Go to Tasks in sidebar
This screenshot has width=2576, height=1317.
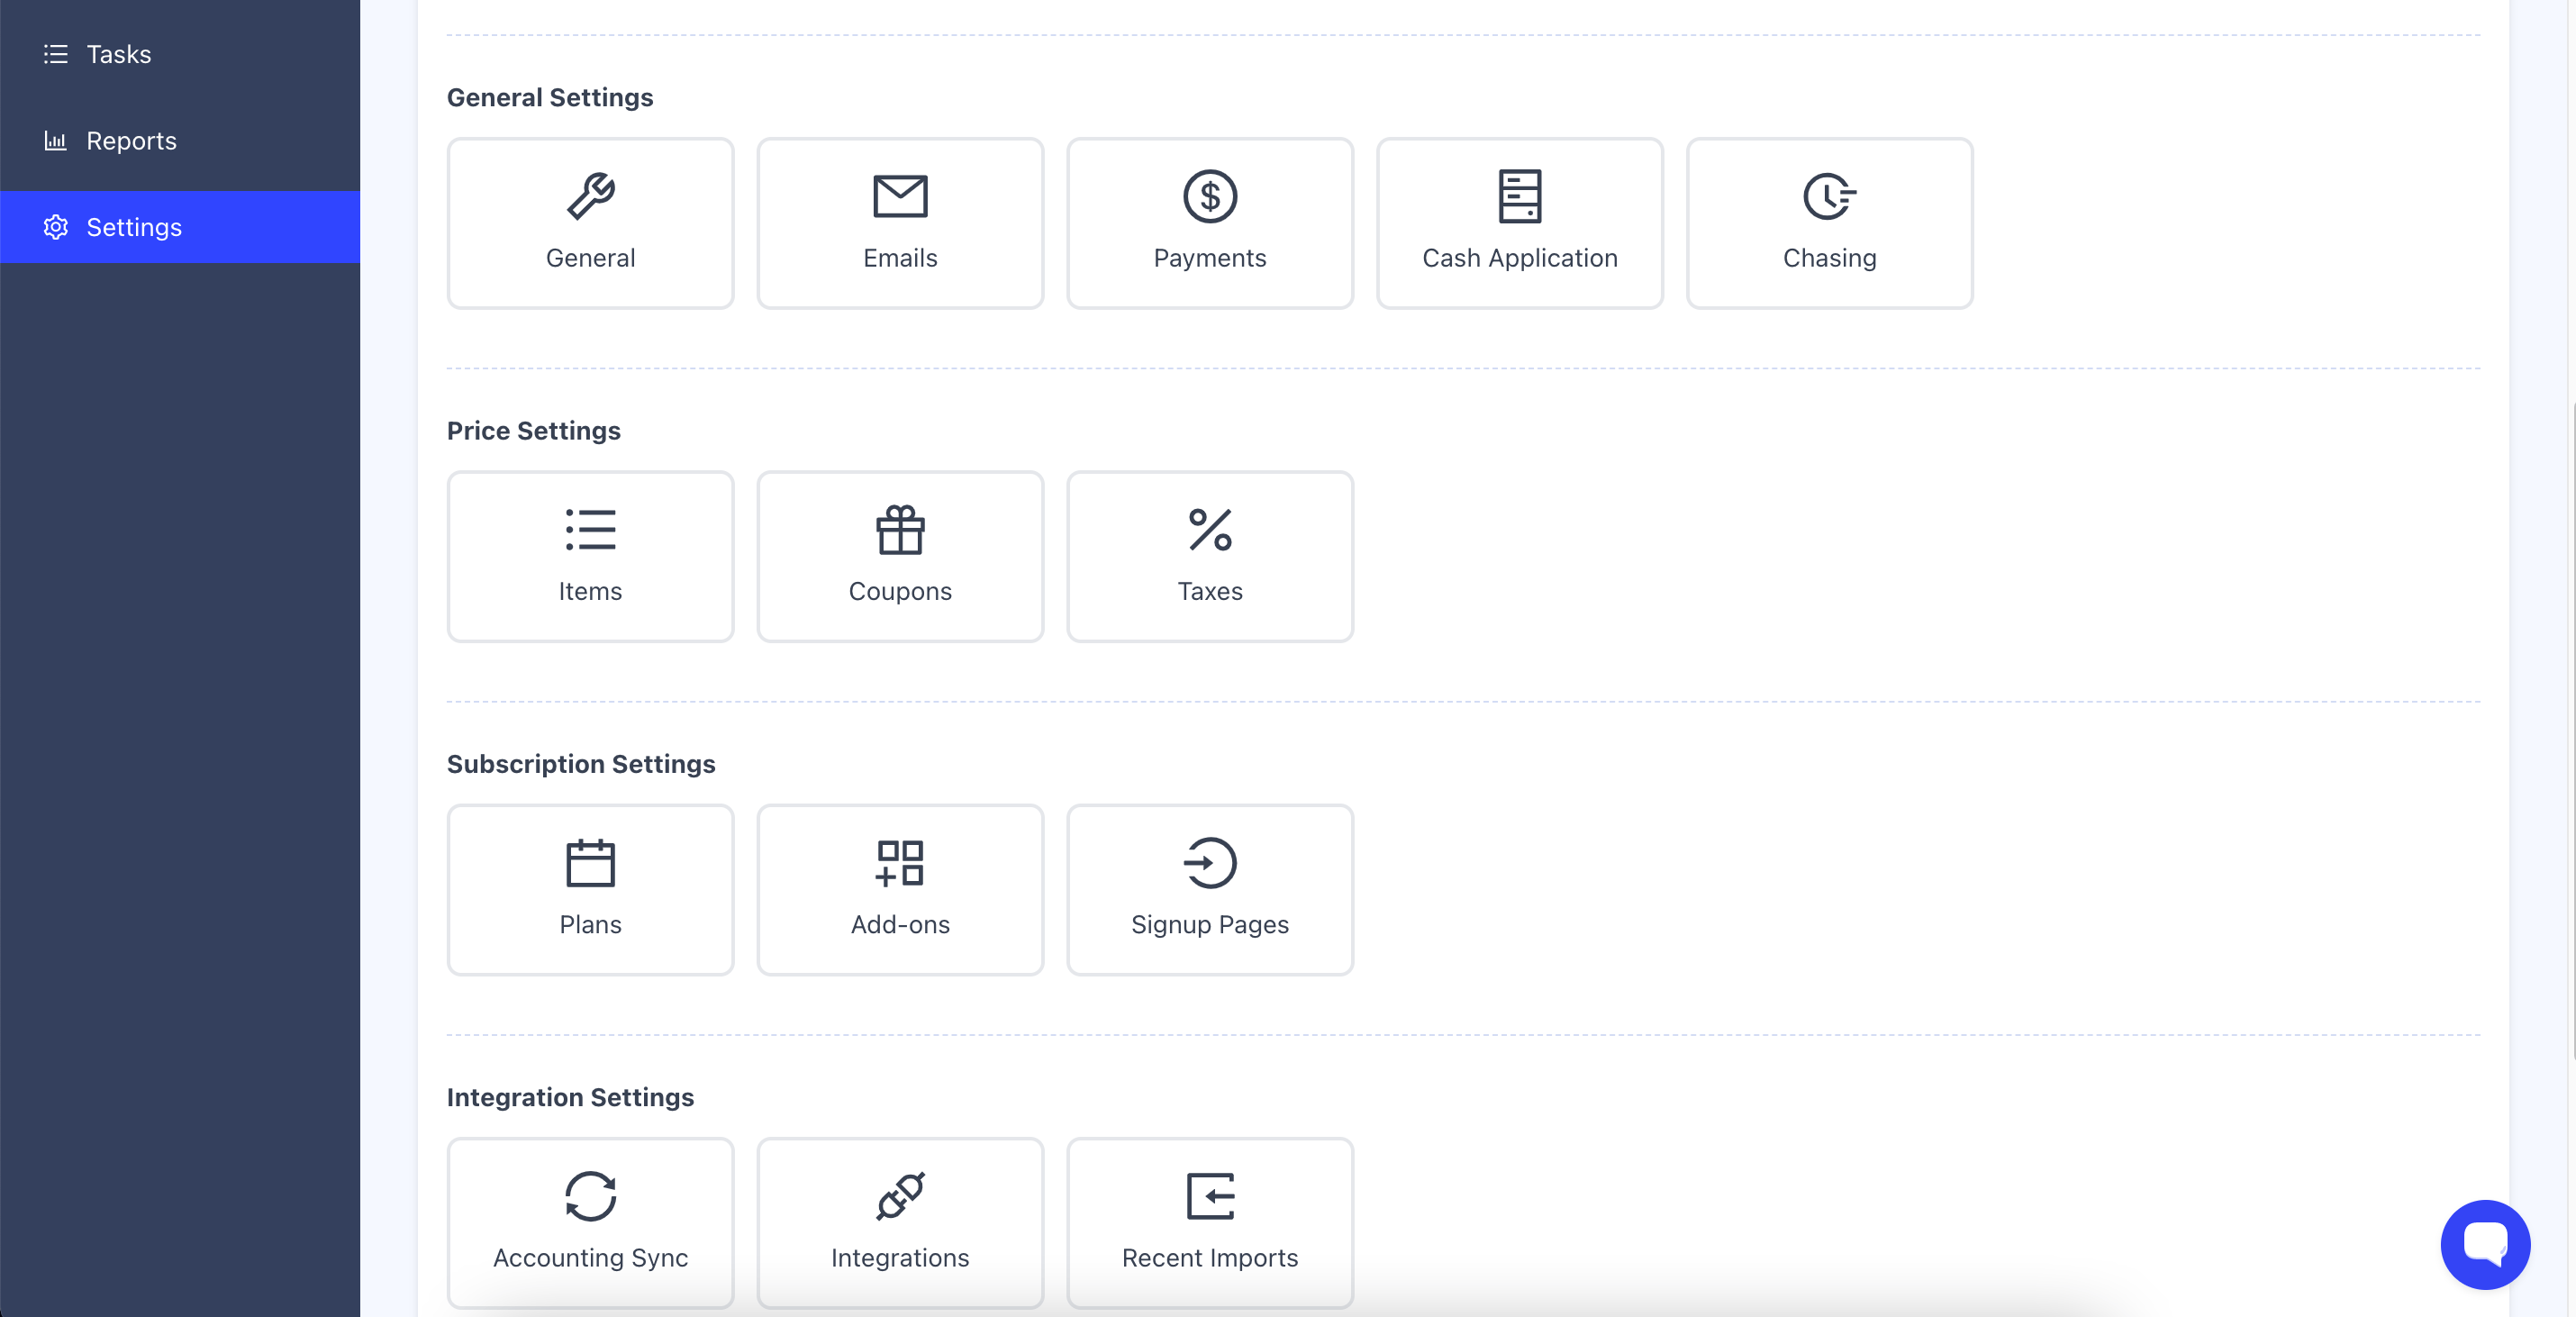(118, 54)
